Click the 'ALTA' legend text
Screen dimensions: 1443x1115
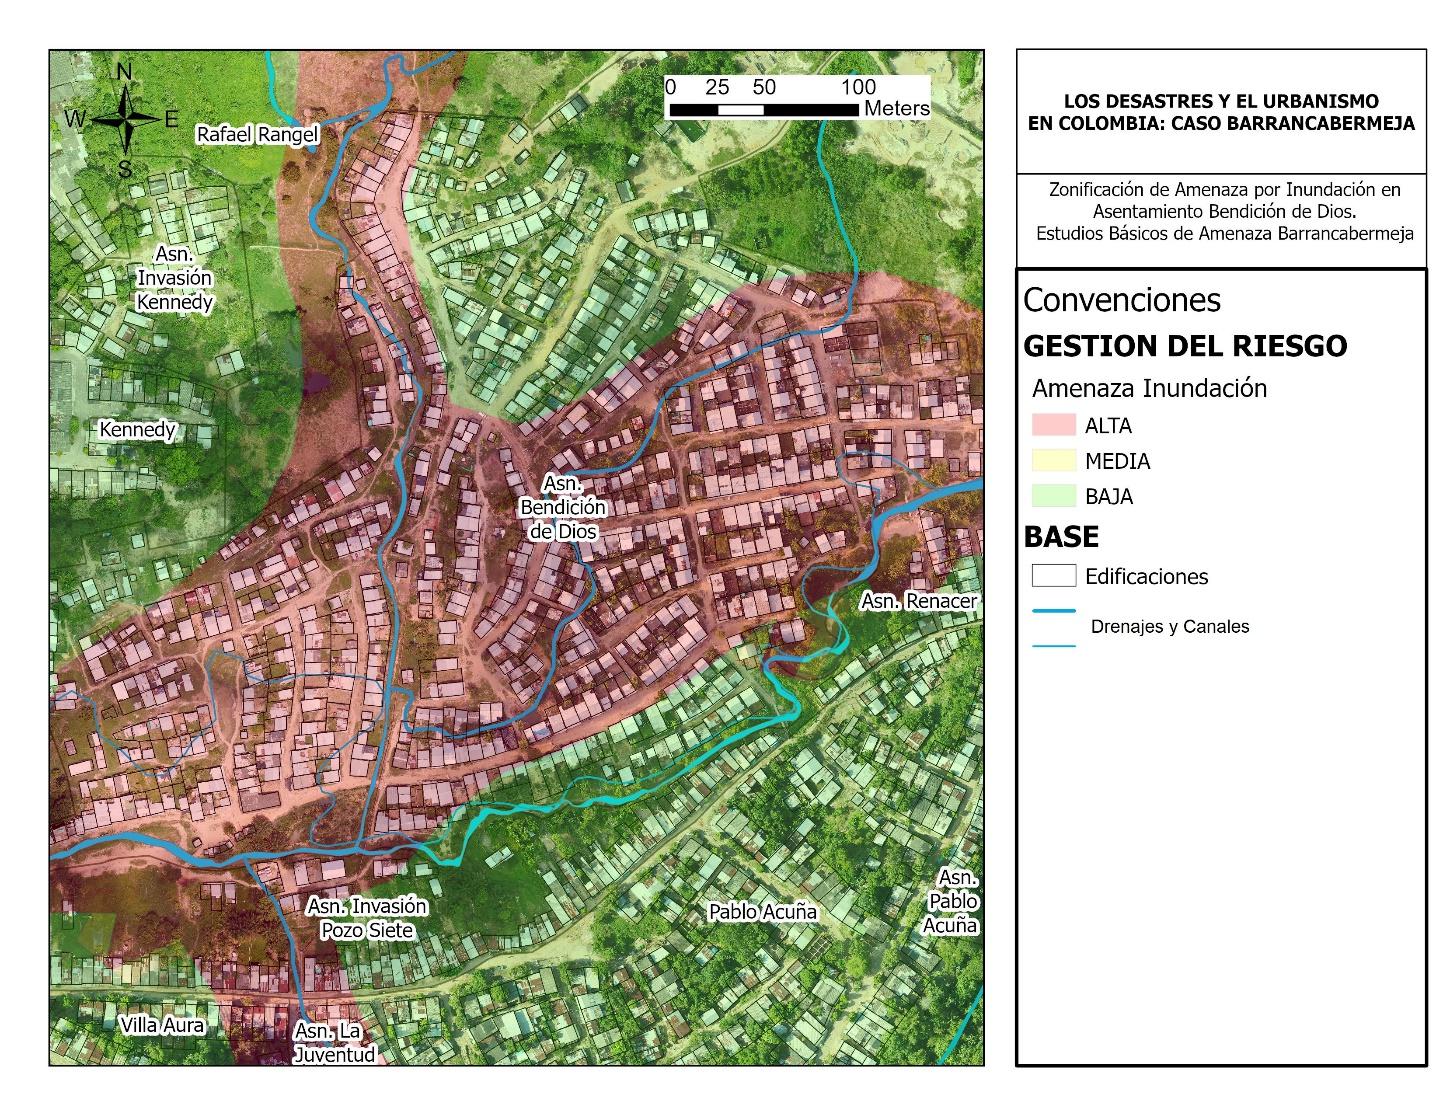tap(1108, 426)
